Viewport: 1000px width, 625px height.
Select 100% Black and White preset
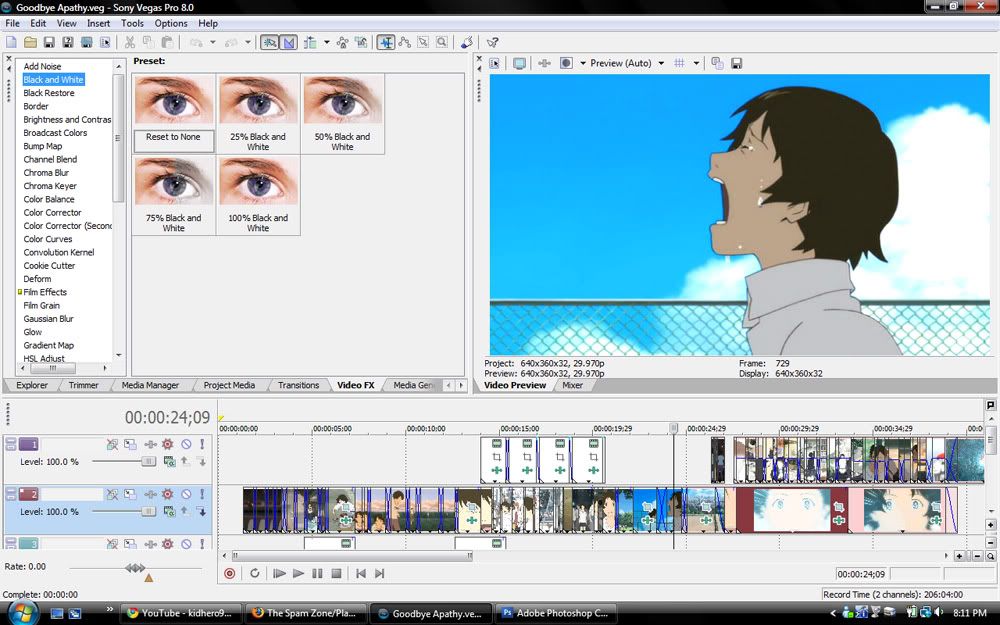(x=258, y=196)
